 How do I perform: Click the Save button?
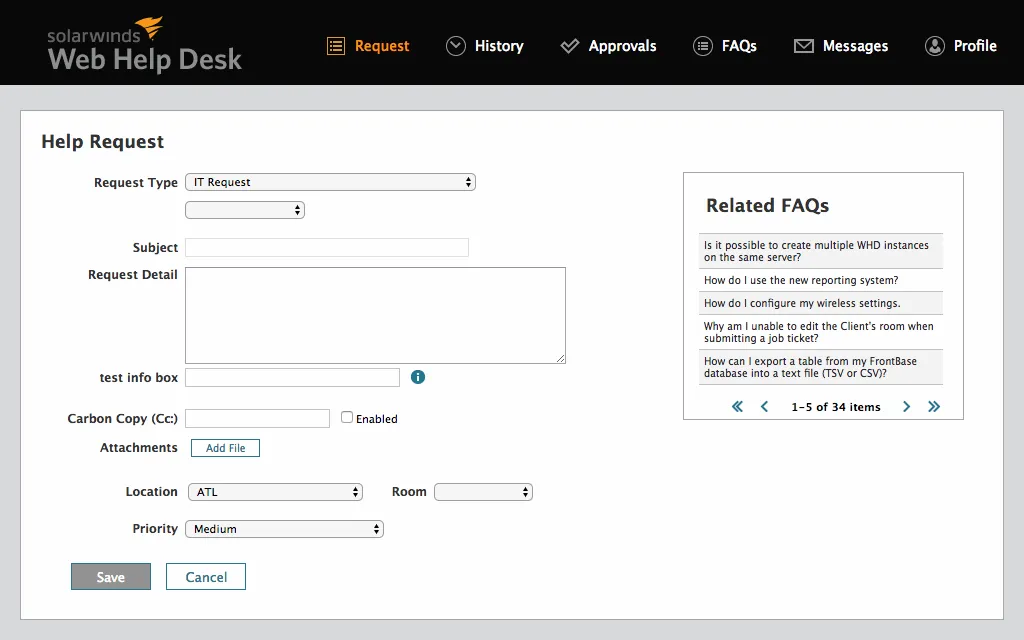pyautogui.click(x=110, y=576)
